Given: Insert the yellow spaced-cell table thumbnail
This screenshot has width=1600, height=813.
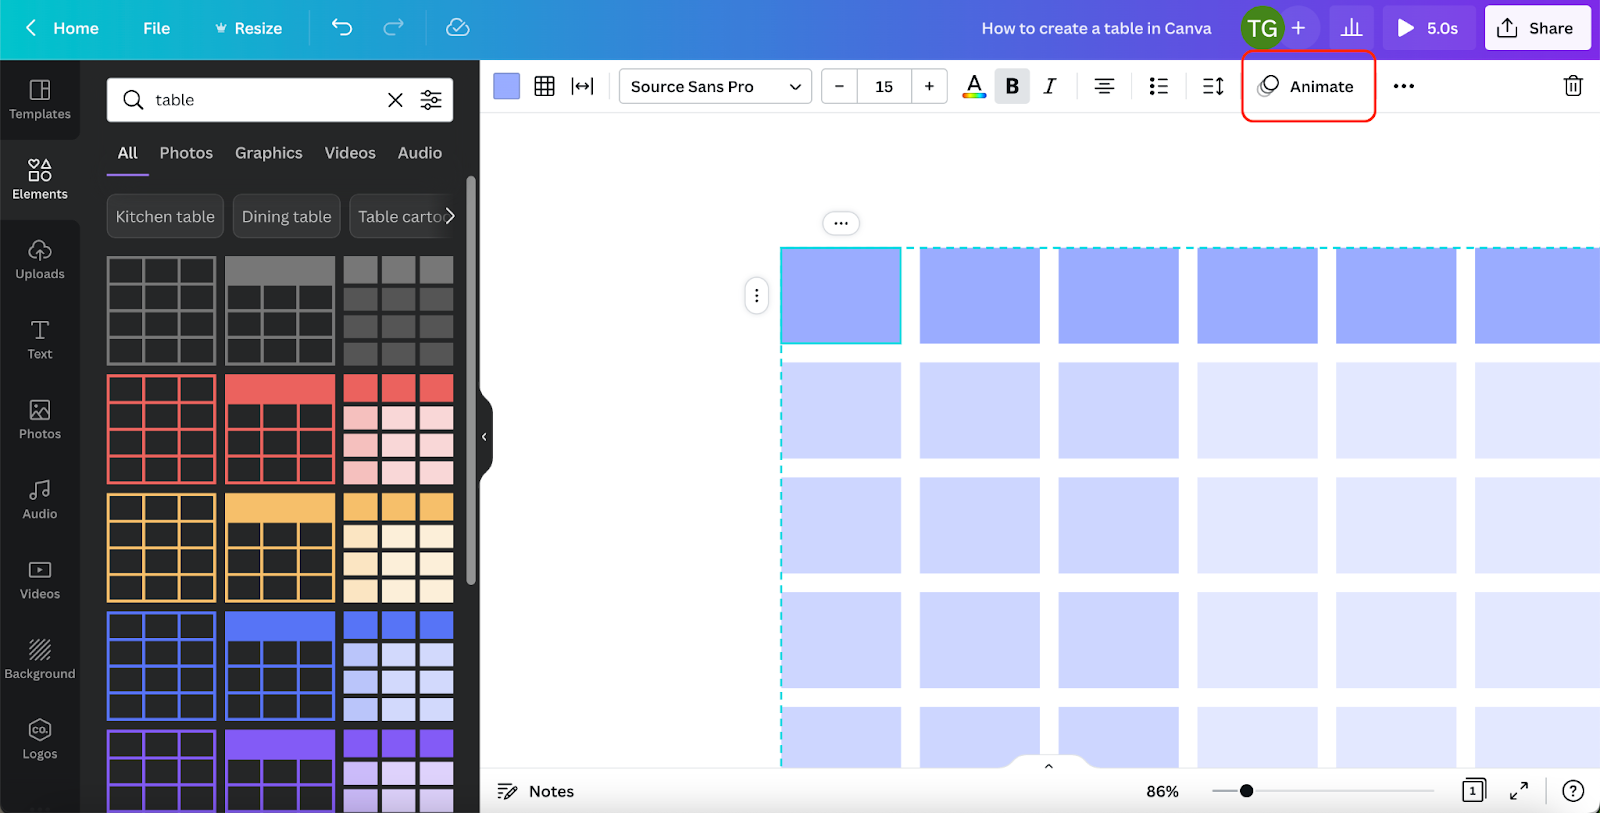Looking at the screenshot, I should (398, 548).
